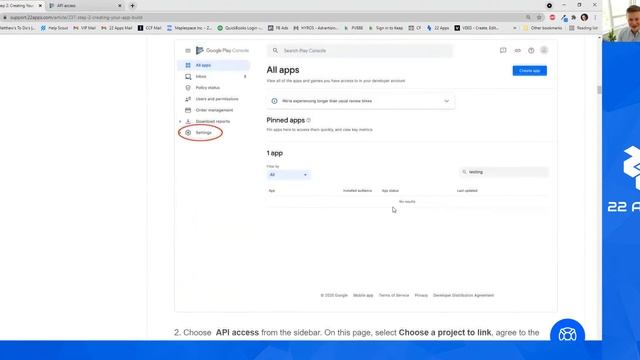This screenshot has height=360, width=640.
Task: Open Settings in the Play Console sidebar
Action: click(x=203, y=133)
